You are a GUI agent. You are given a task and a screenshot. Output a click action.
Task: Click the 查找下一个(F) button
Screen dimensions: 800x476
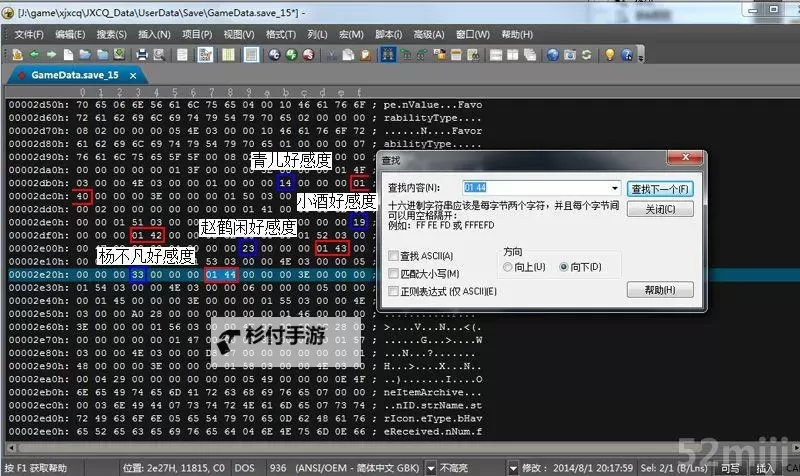point(660,188)
